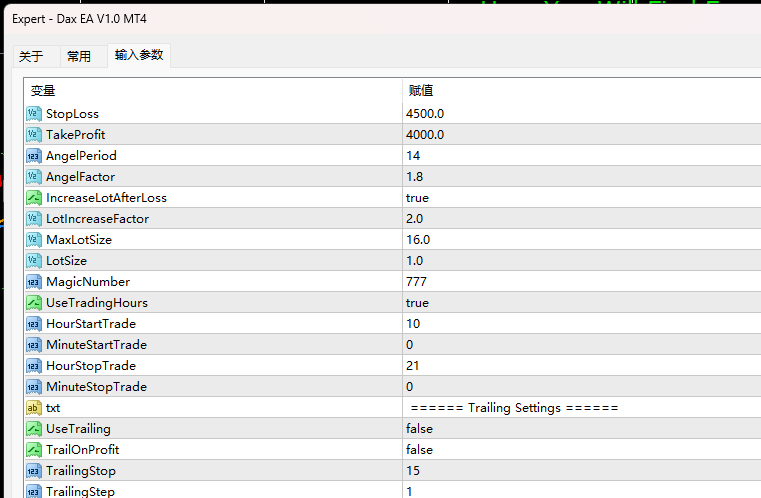Select the TakeProfit value 4000.0 field
The width and height of the screenshot is (761, 498).
point(582,135)
